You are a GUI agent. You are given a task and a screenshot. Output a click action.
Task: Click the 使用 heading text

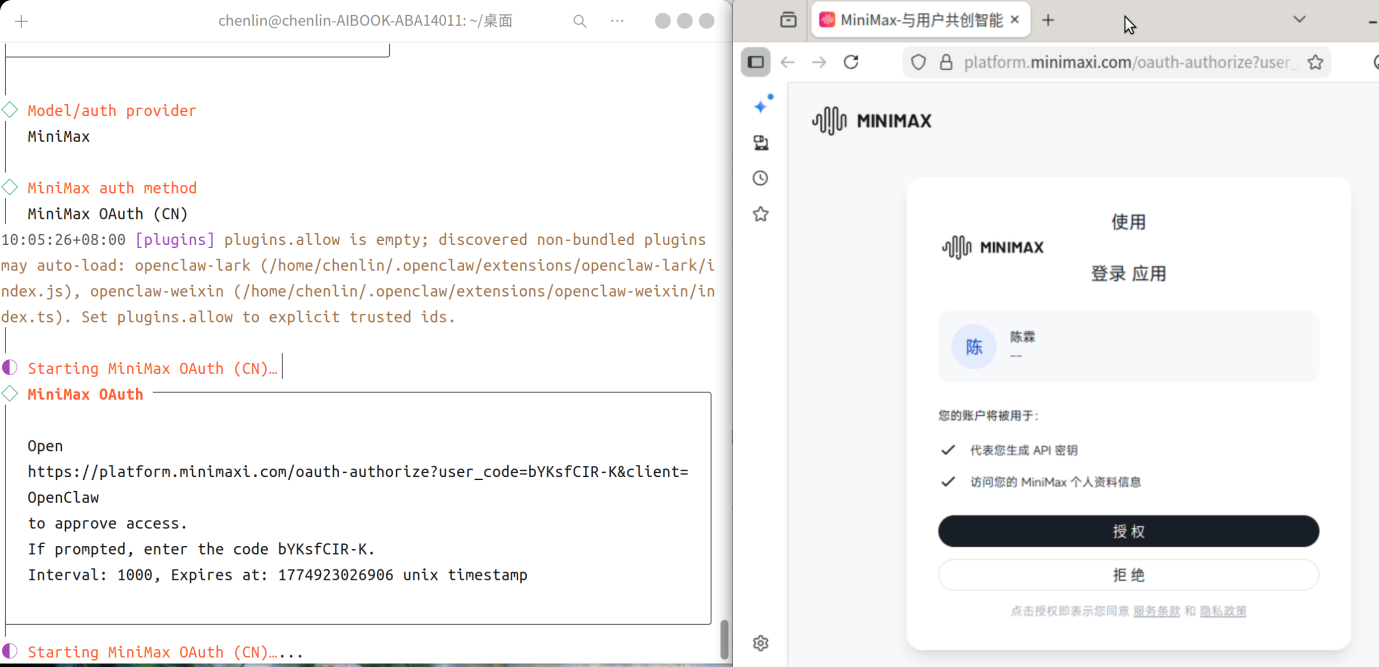pos(1128,222)
